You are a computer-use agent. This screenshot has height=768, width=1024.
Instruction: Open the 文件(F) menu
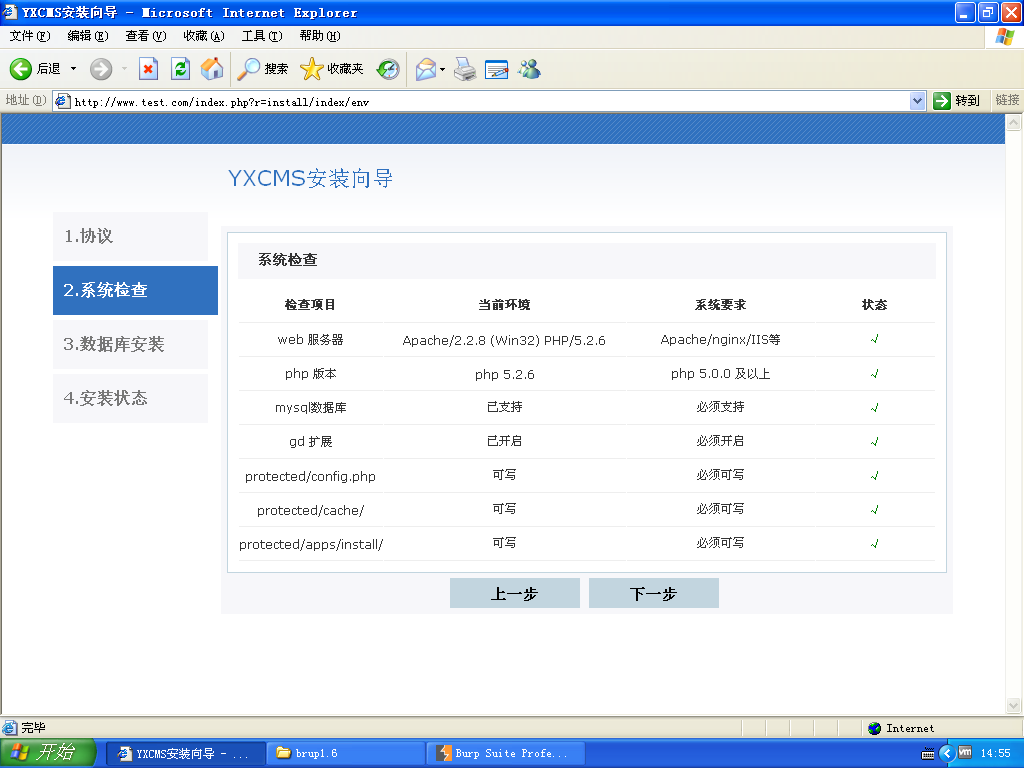tap(30, 36)
